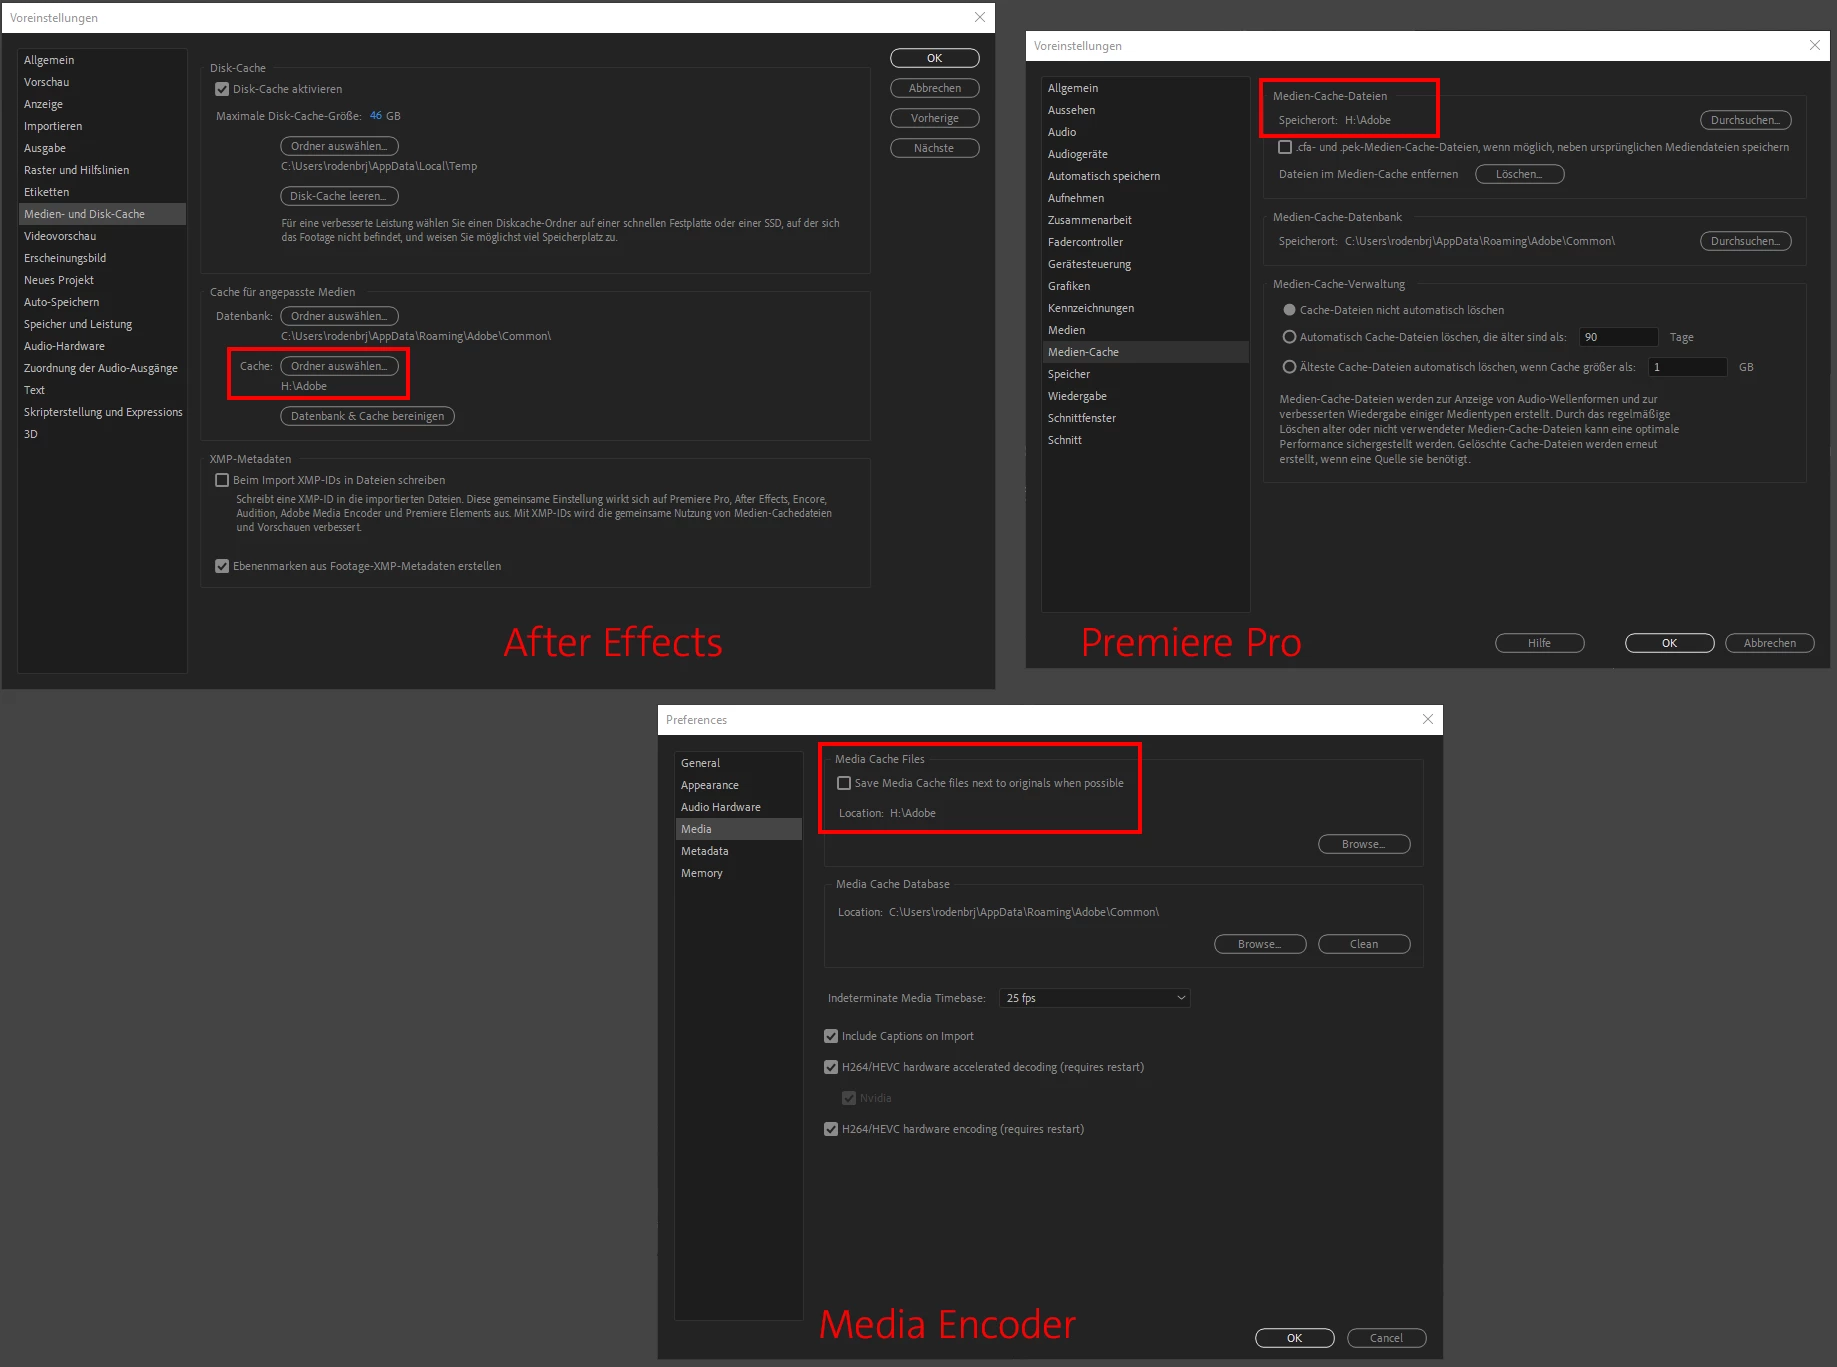Enable Beim Import XMP-IDs in Dateien schreiben
The image size is (1837, 1367).
tap(222, 480)
